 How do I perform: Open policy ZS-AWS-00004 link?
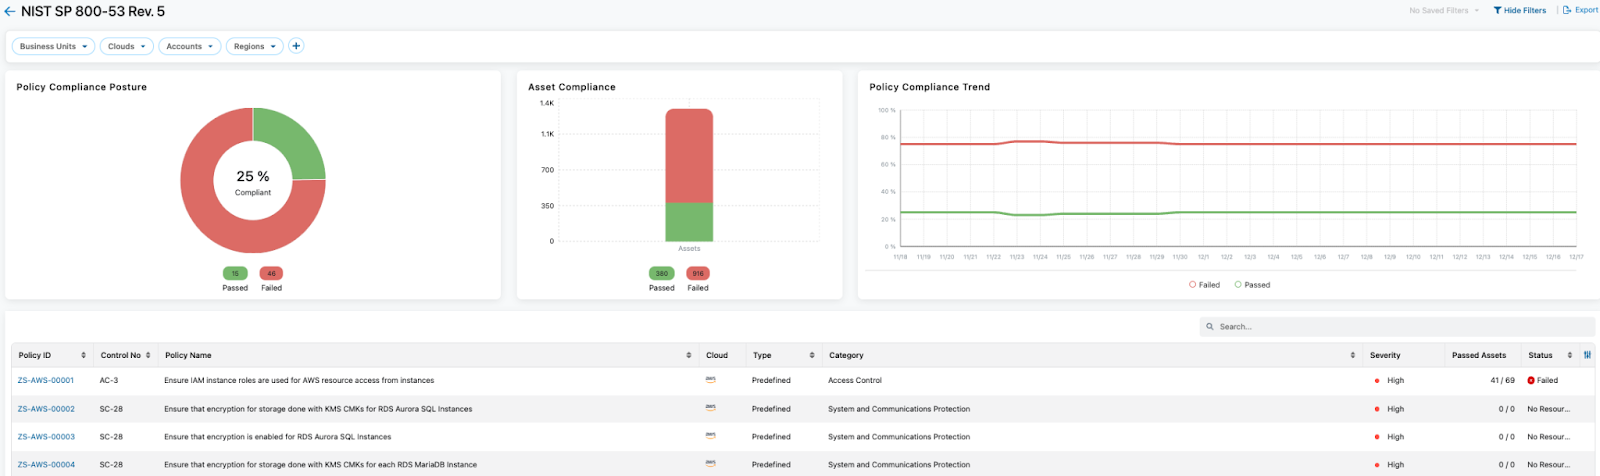click(x=46, y=465)
